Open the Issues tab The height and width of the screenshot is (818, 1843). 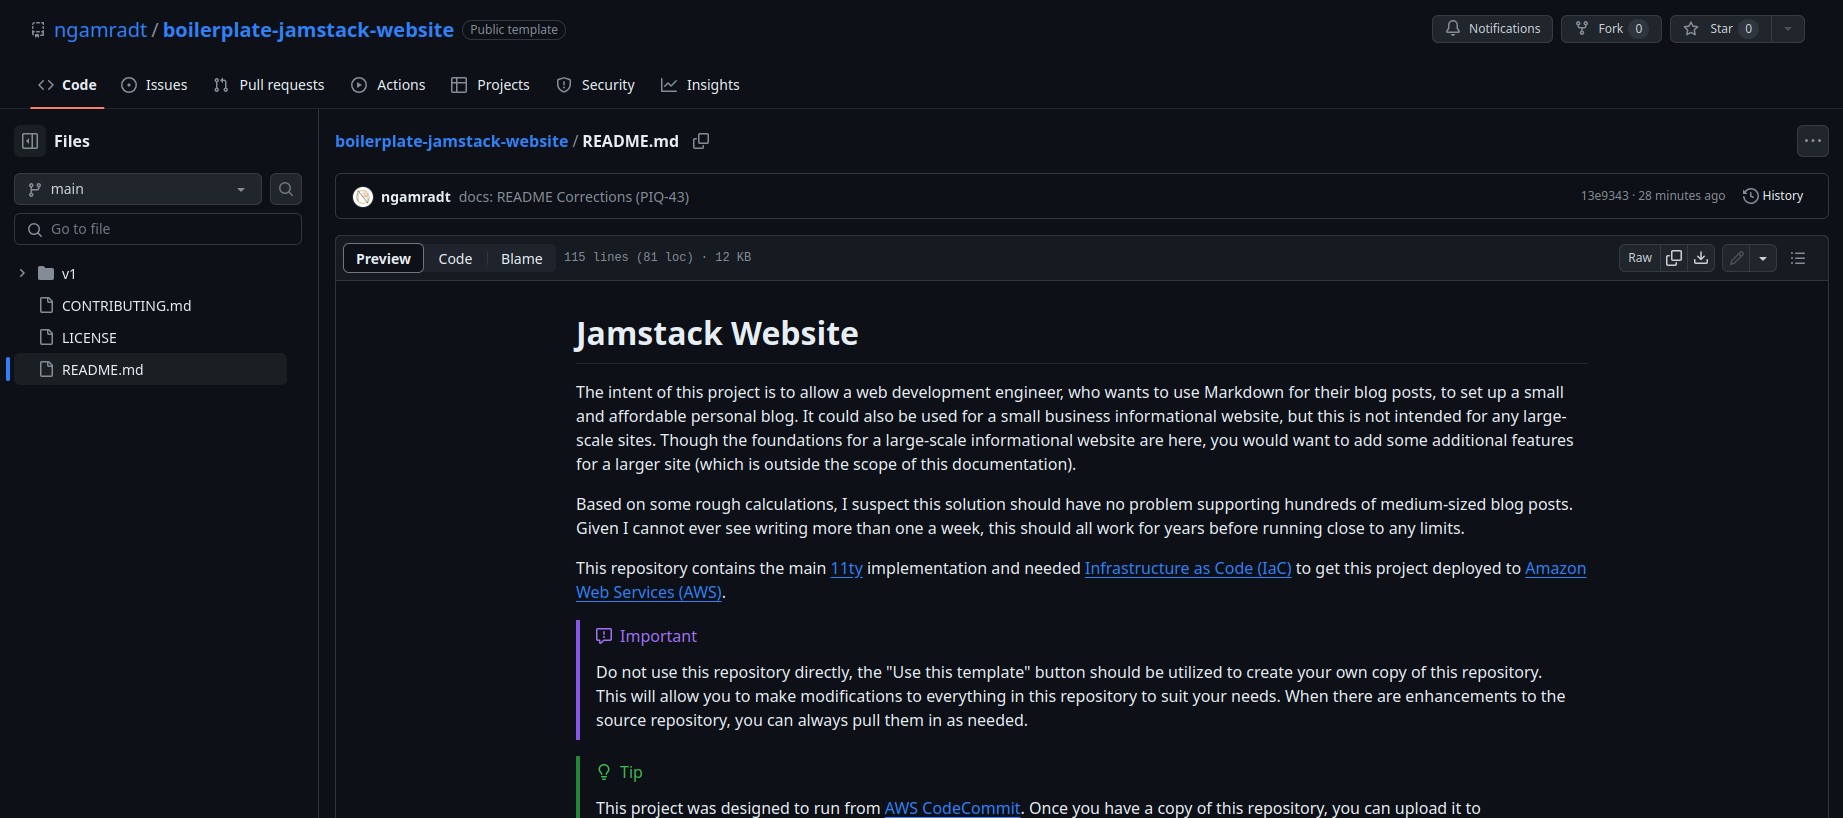point(154,85)
